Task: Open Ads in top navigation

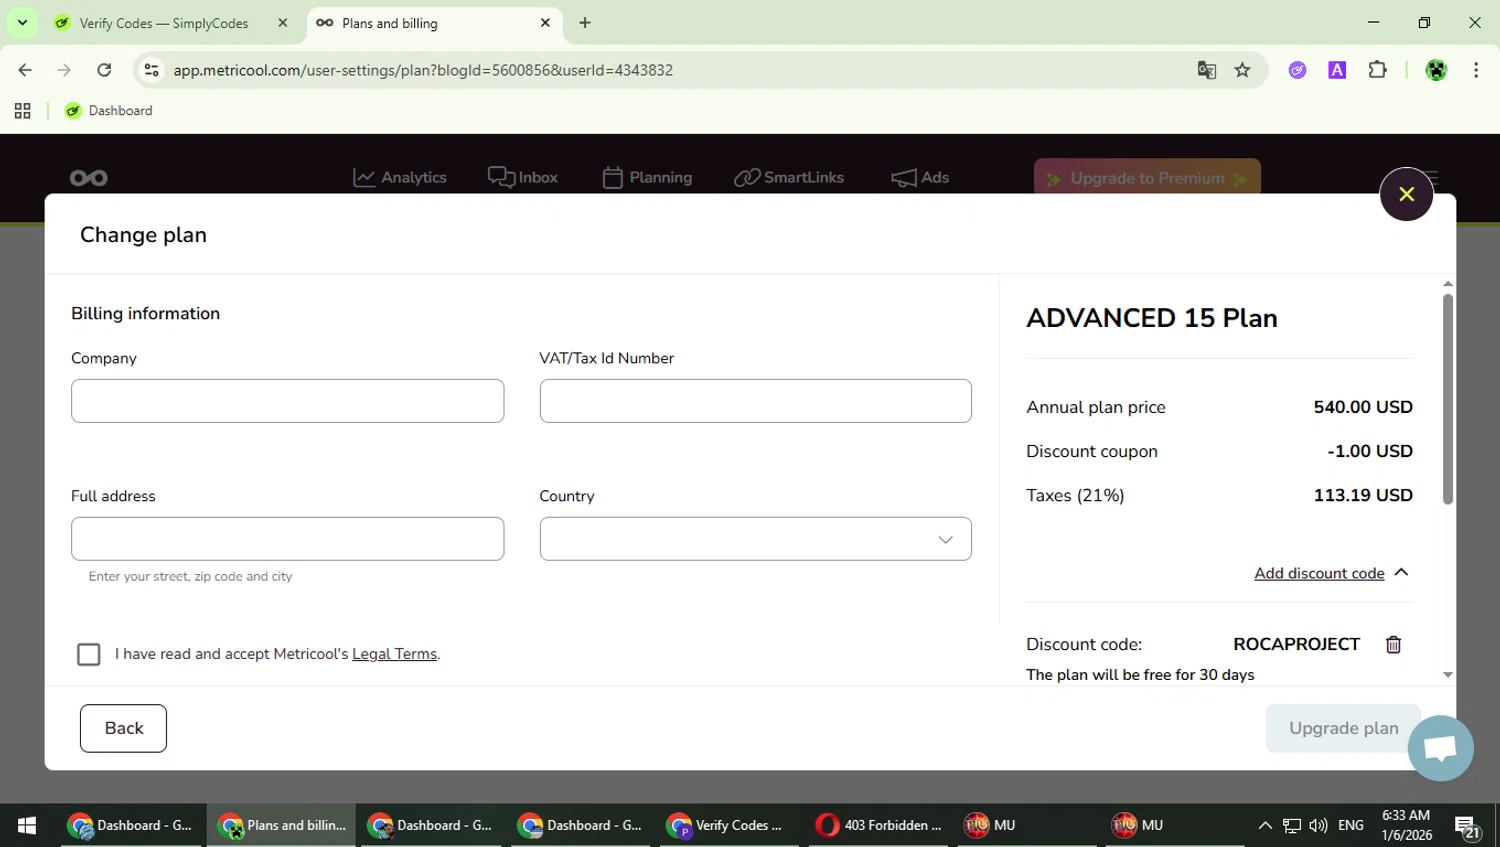Action: pyautogui.click(x=920, y=177)
